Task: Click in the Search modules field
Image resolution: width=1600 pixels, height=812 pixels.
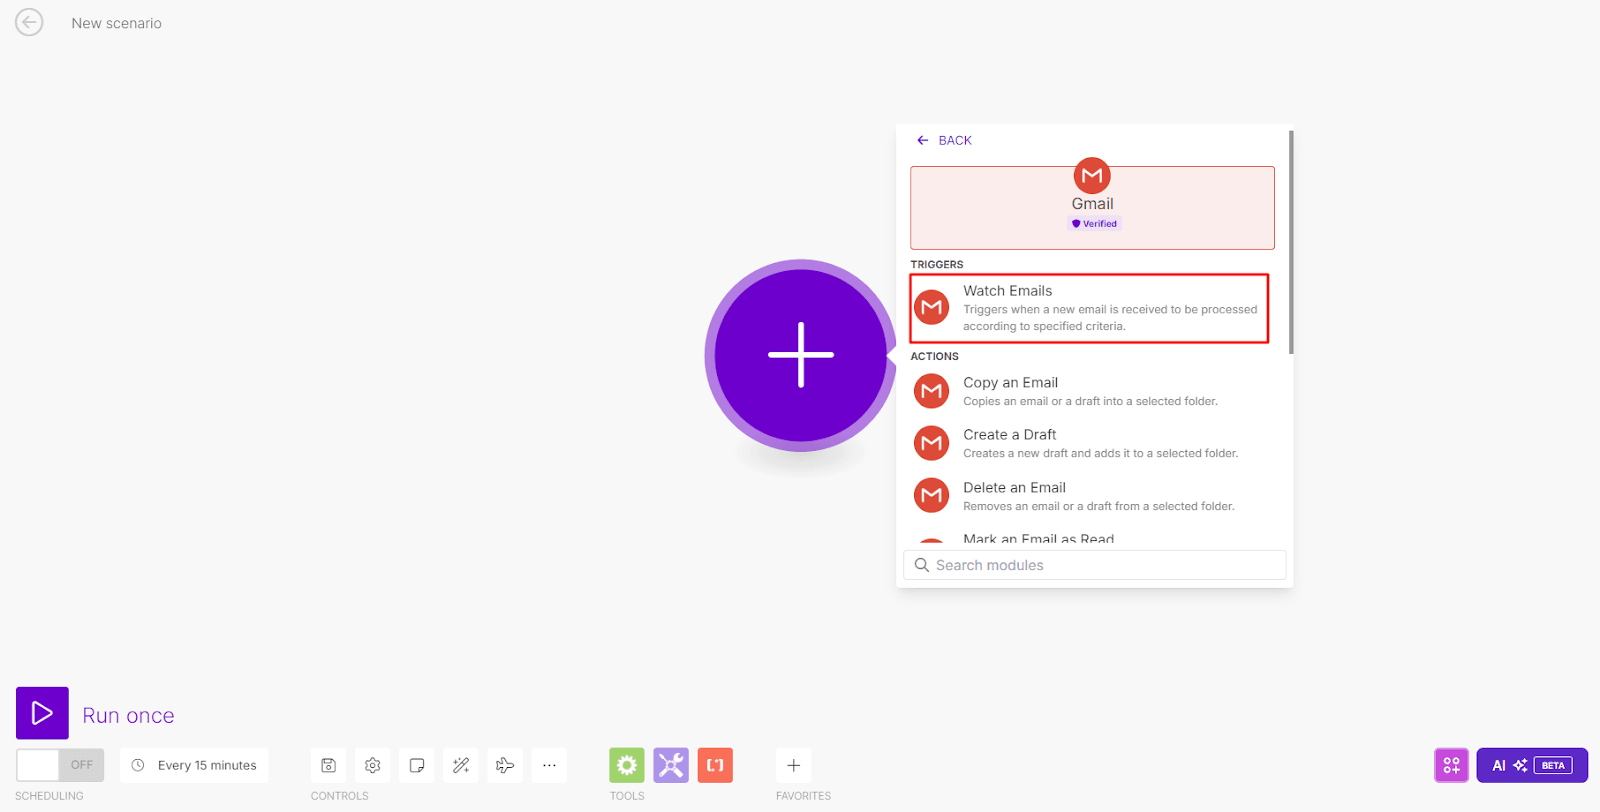Action: (1095, 565)
